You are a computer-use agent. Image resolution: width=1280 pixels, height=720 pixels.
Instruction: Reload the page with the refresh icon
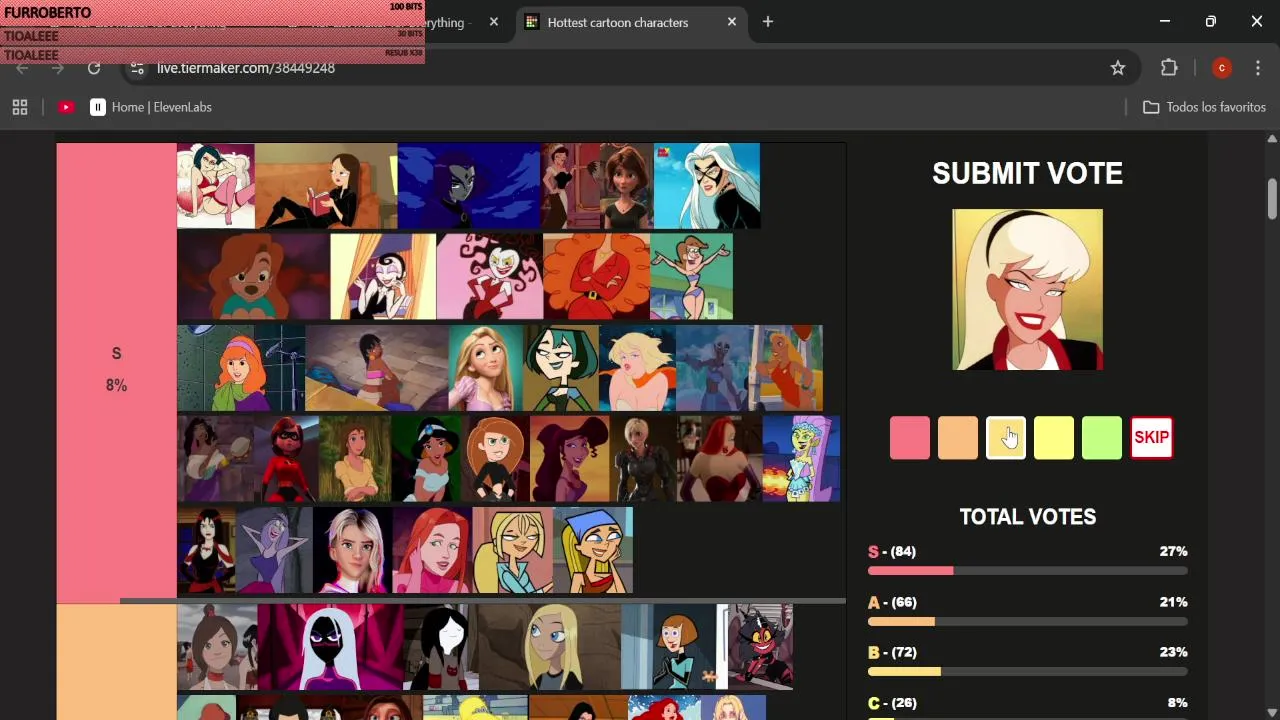point(94,68)
